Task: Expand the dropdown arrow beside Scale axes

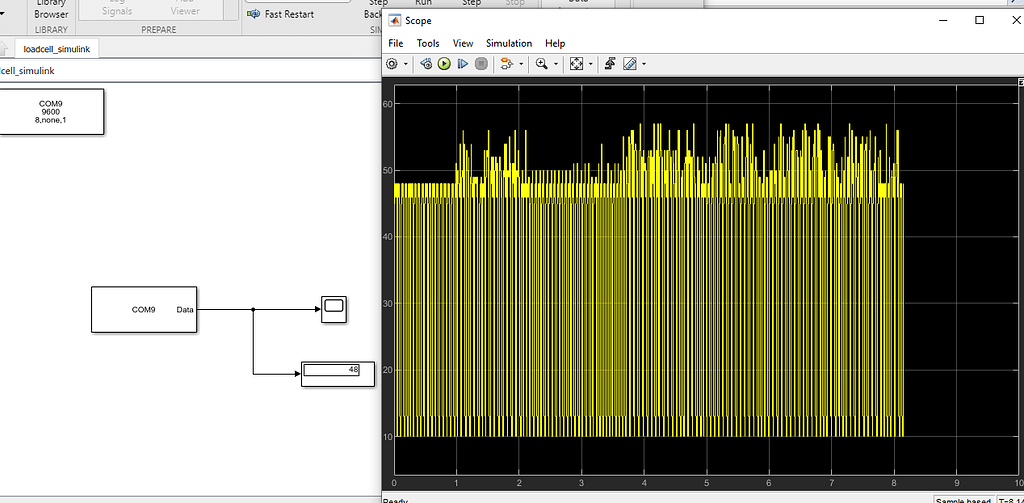Action: 591,64
